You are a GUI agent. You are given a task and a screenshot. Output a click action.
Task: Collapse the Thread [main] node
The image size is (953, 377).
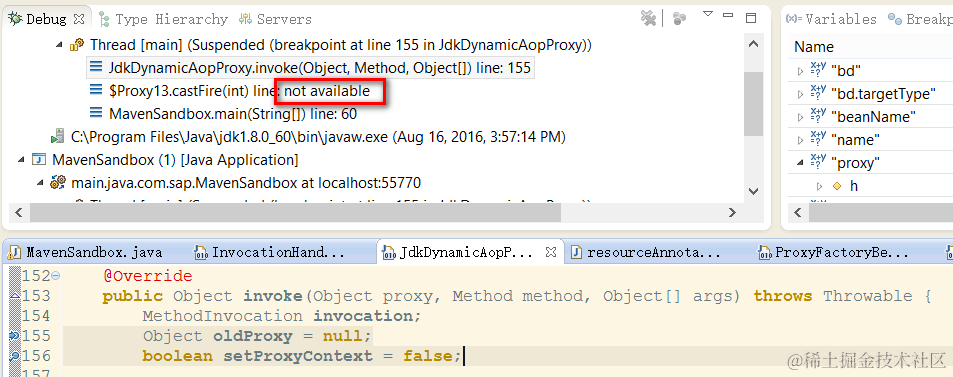[59, 45]
